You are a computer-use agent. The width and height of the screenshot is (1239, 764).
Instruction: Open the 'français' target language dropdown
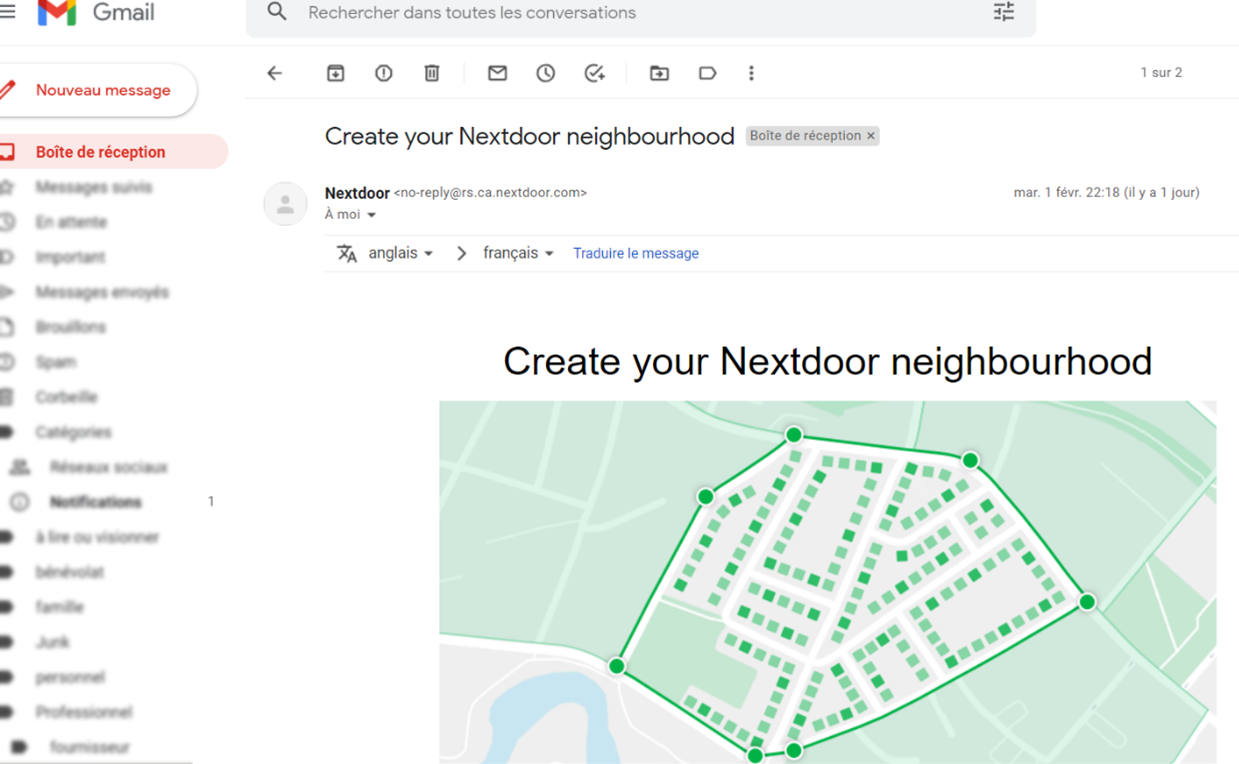pyautogui.click(x=518, y=254)
